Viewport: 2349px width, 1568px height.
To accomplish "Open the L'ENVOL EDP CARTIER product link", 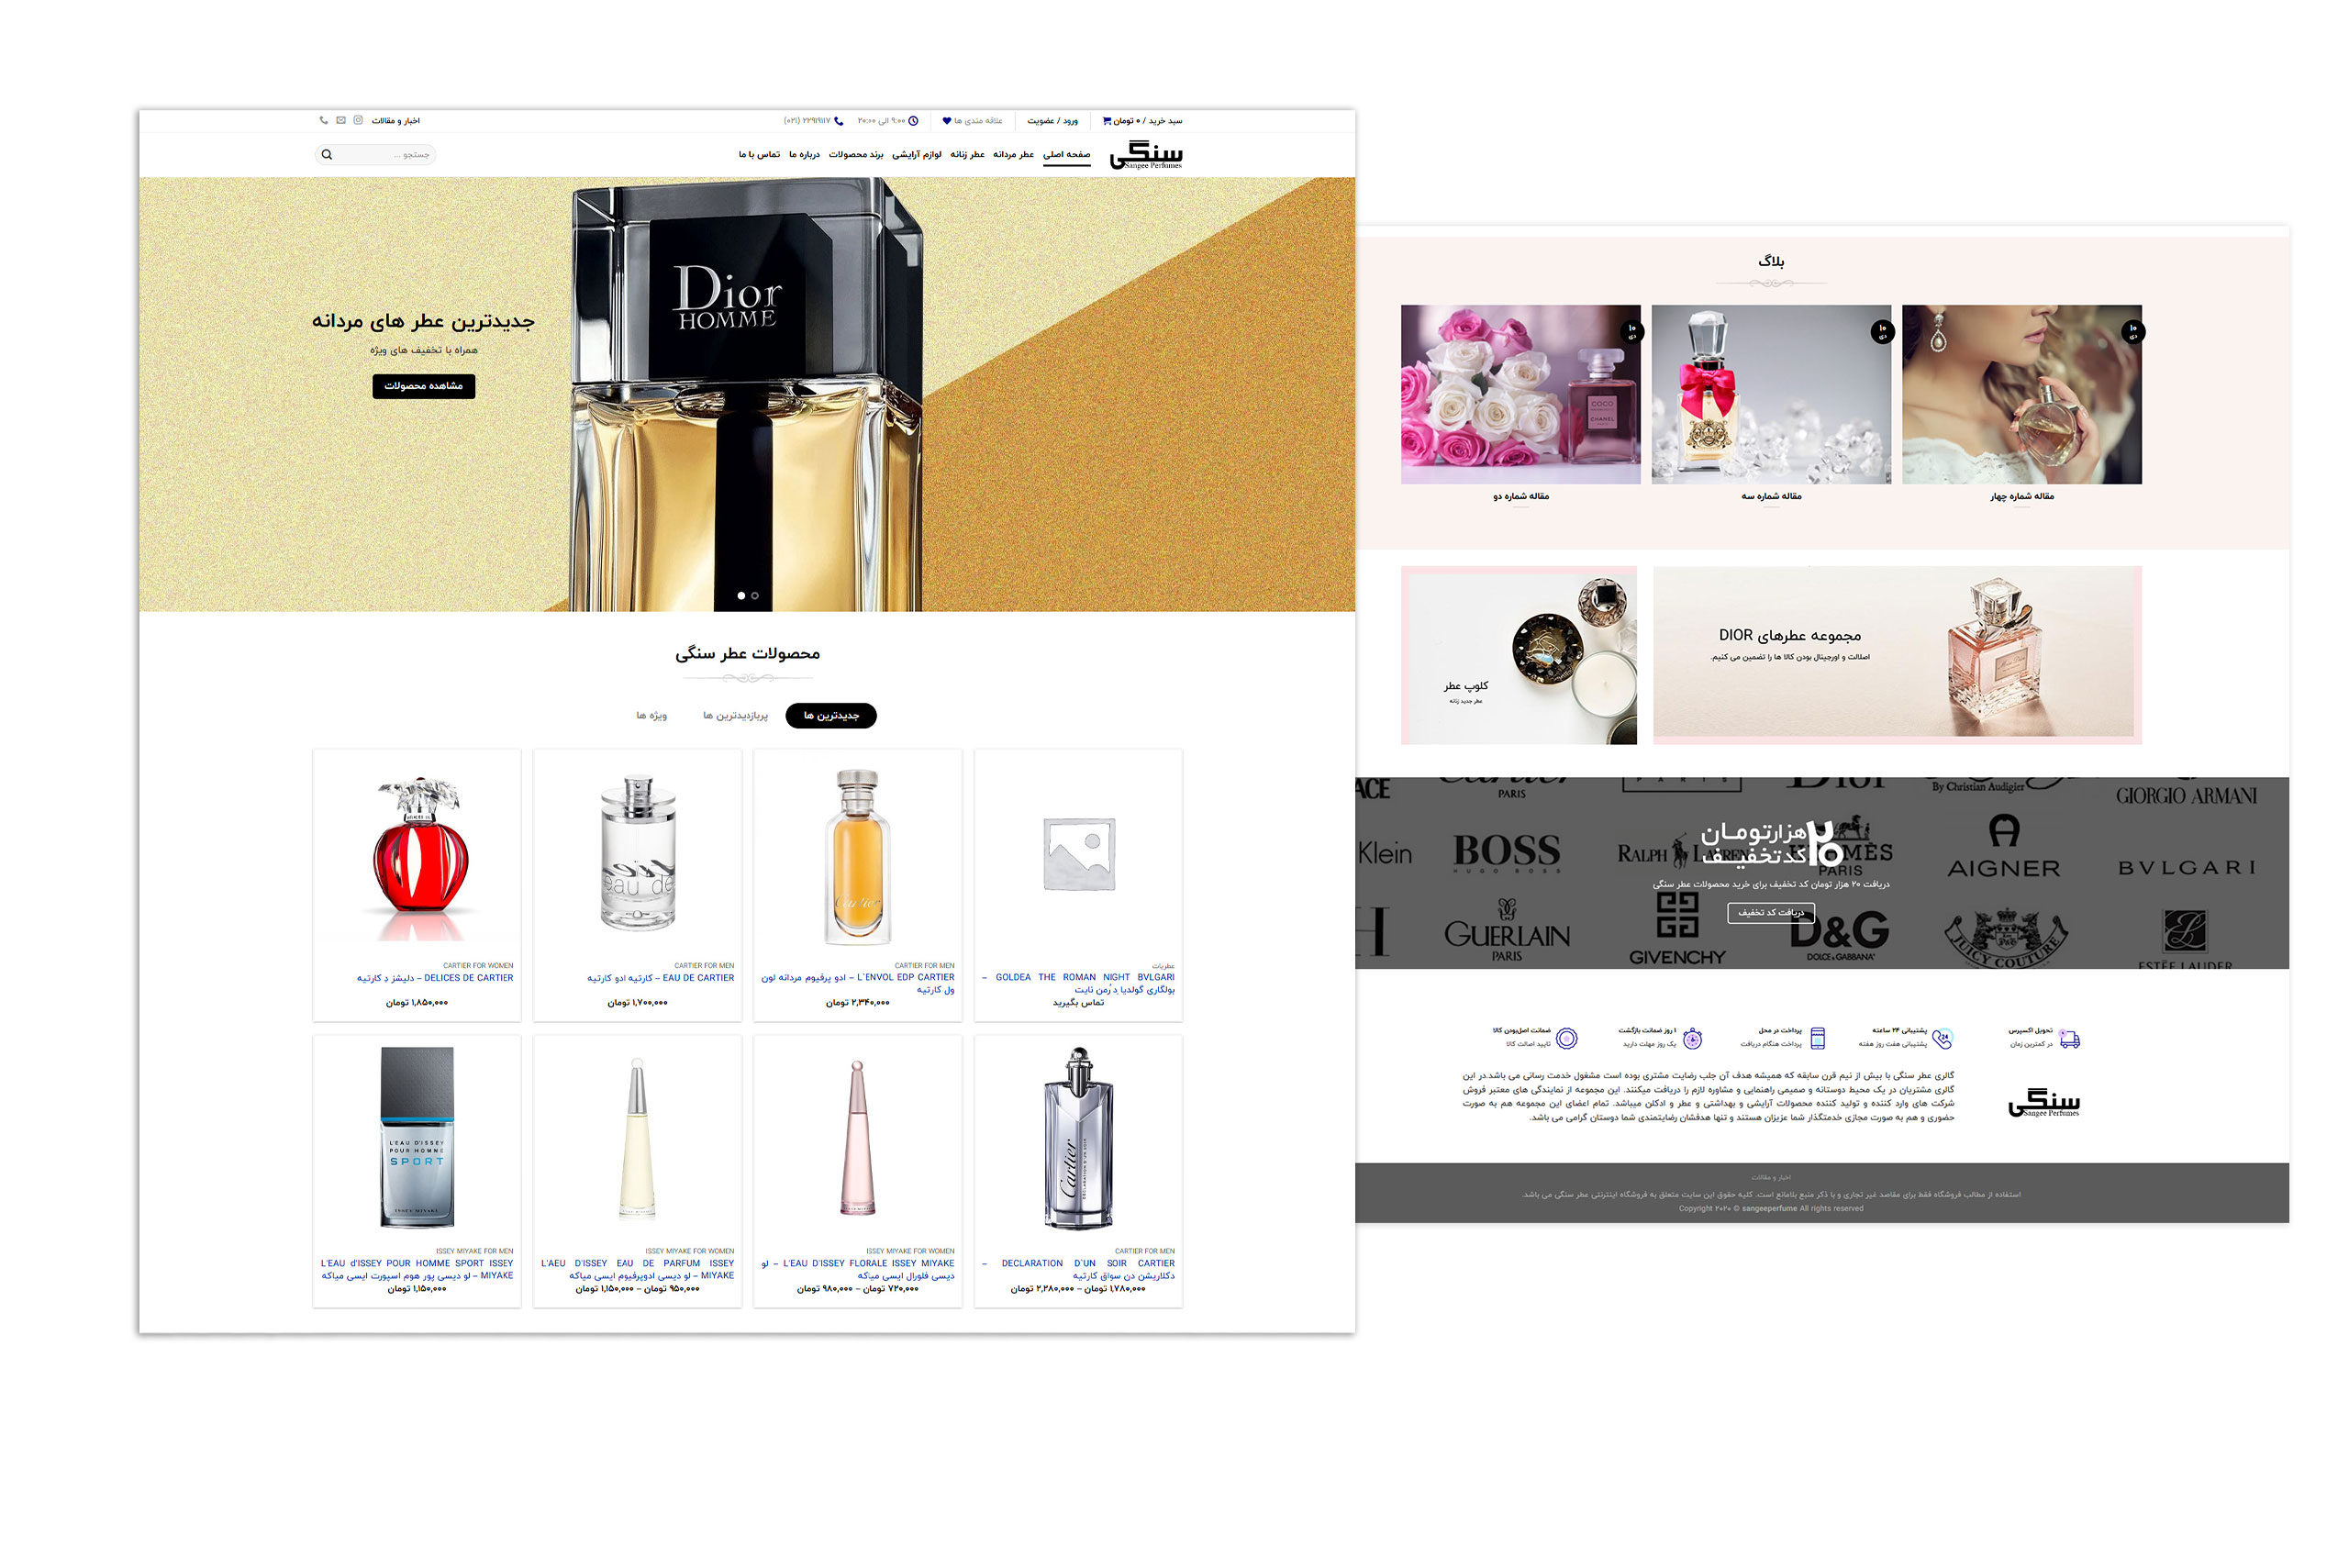I will (x=858, y=983).
